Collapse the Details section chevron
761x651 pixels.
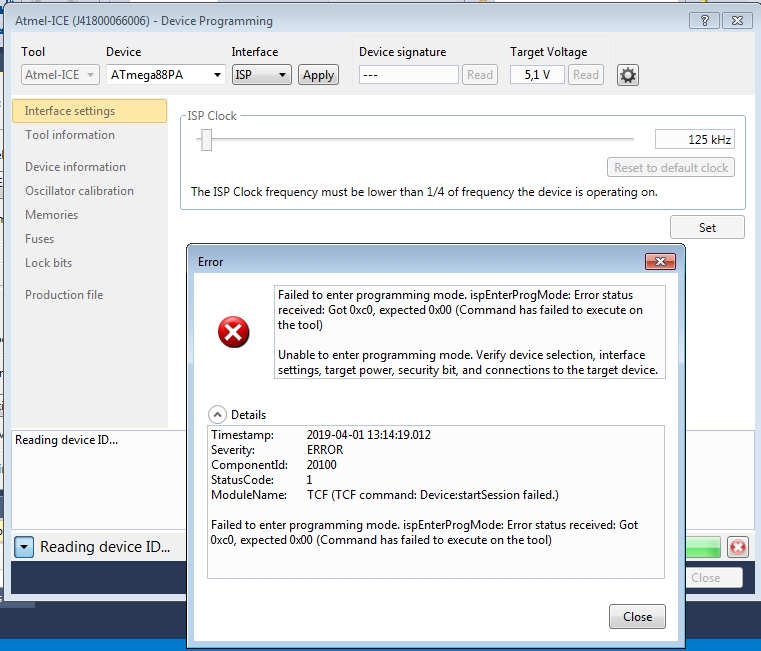coord(217,415)
